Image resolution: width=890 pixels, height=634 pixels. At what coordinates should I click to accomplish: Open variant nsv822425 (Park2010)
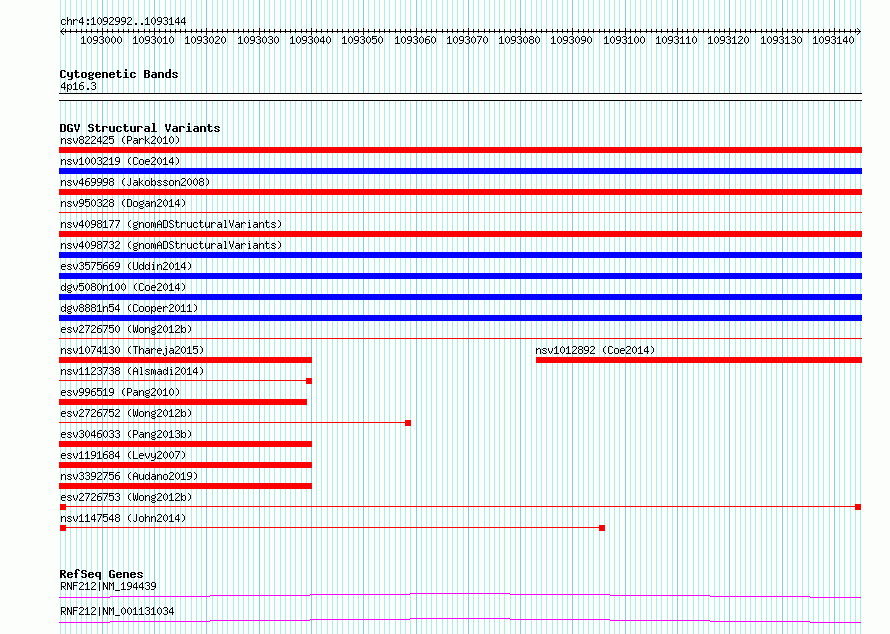(x=120, y=140)
